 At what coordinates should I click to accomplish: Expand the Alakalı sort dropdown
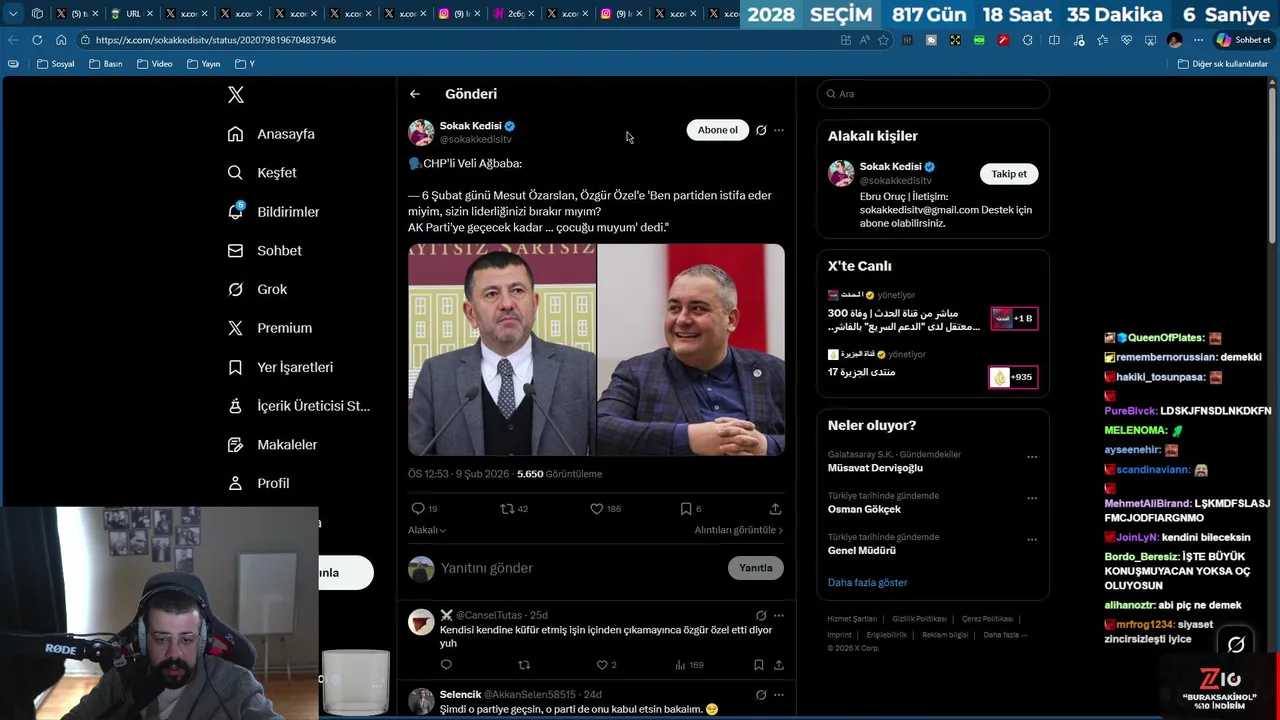click(427, 530)
